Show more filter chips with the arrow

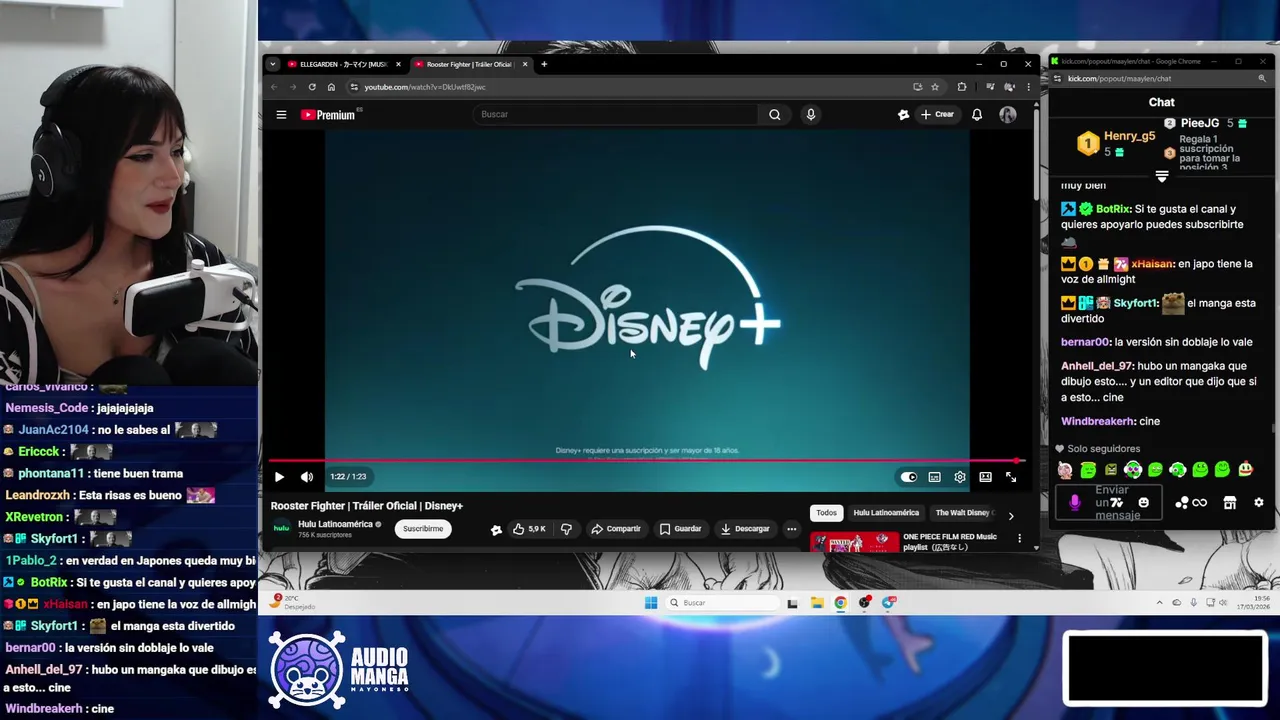(x=1010, y=515)
